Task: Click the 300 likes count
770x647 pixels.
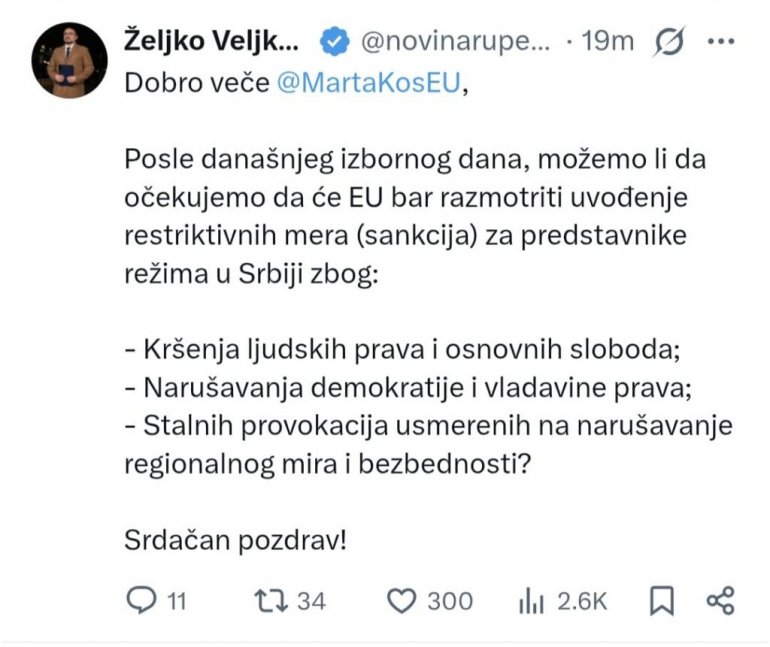Action: [x=450, y=600]
